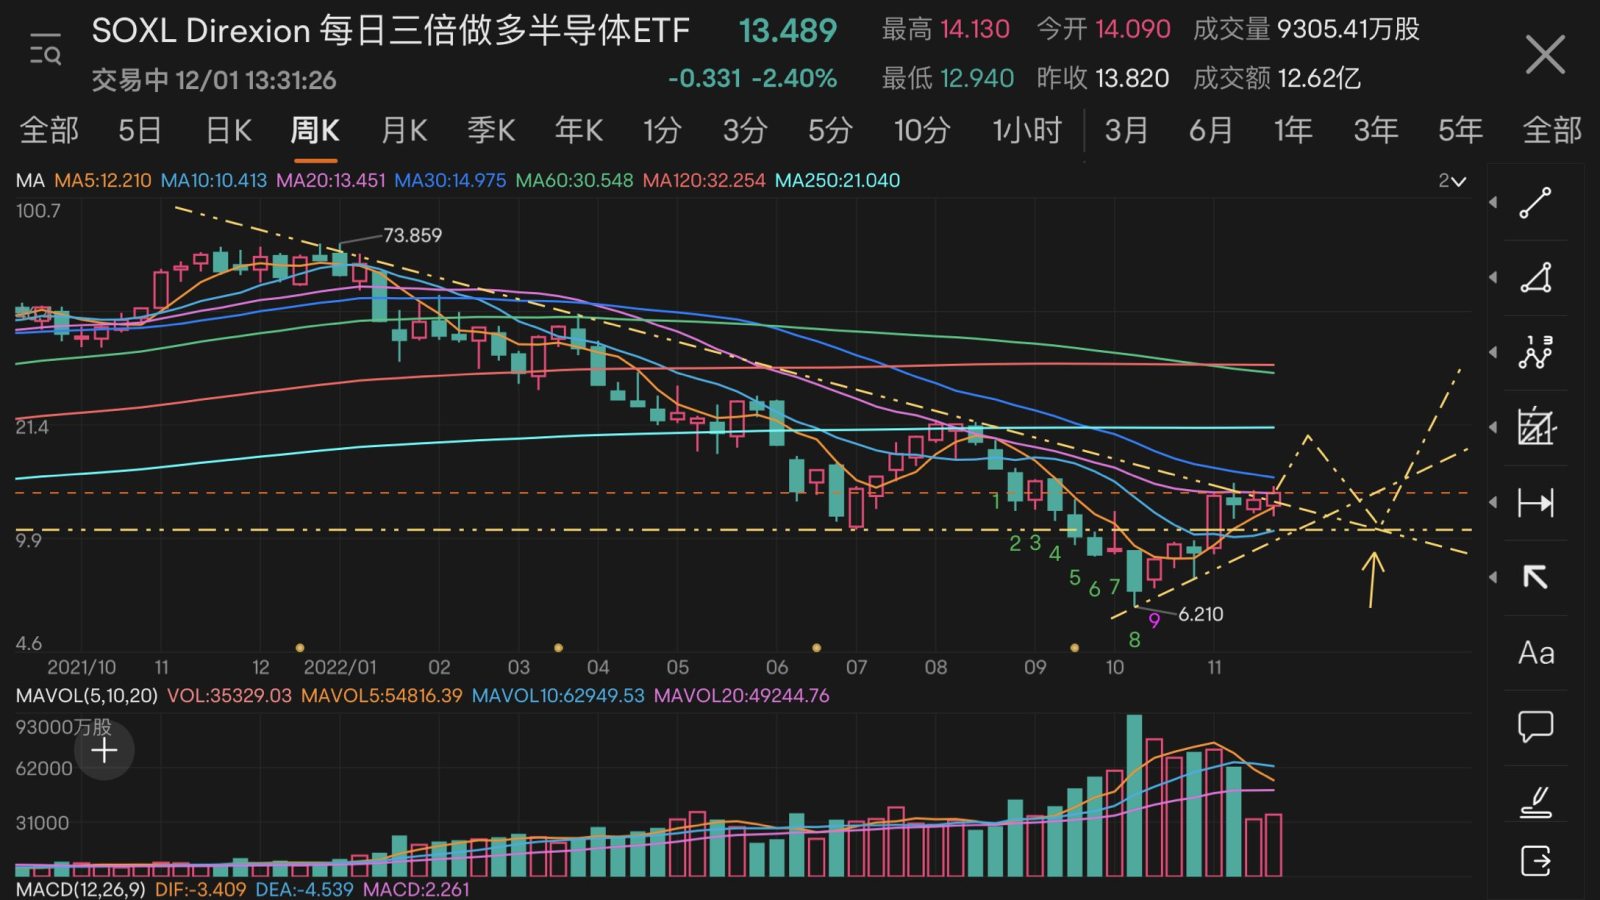Close the chart with the X button

tap(1545, 54)
